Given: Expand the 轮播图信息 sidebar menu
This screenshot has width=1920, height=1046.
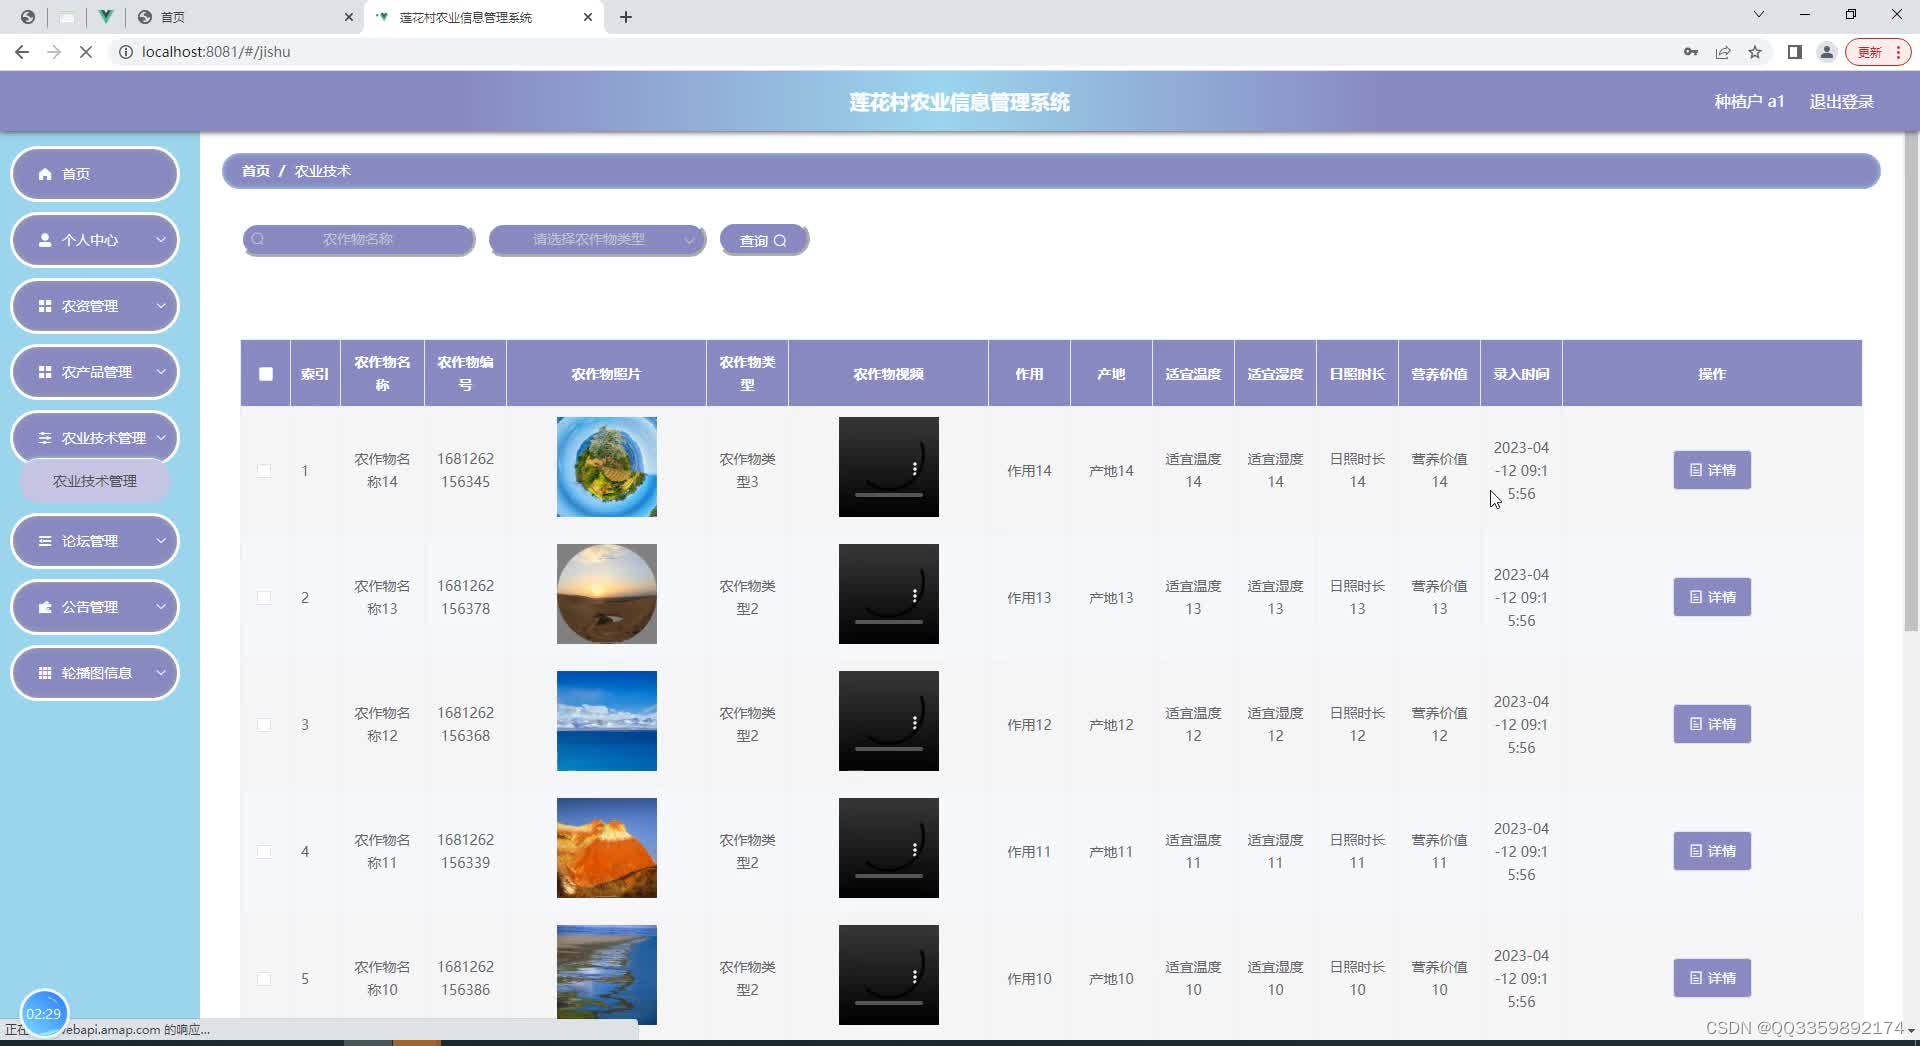Looking at the screenshot, I should 94,673.
